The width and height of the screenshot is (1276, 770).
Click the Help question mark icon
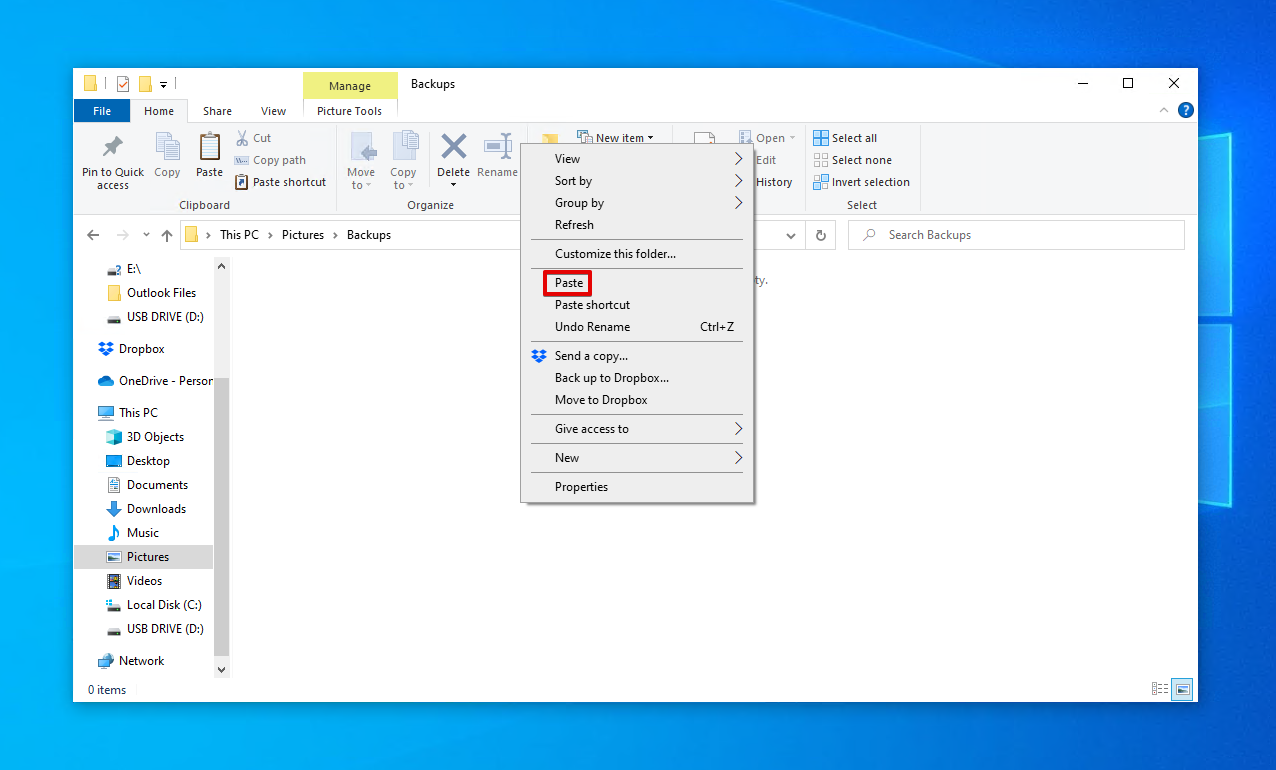pyautogui.click(x=1185, y=110)
